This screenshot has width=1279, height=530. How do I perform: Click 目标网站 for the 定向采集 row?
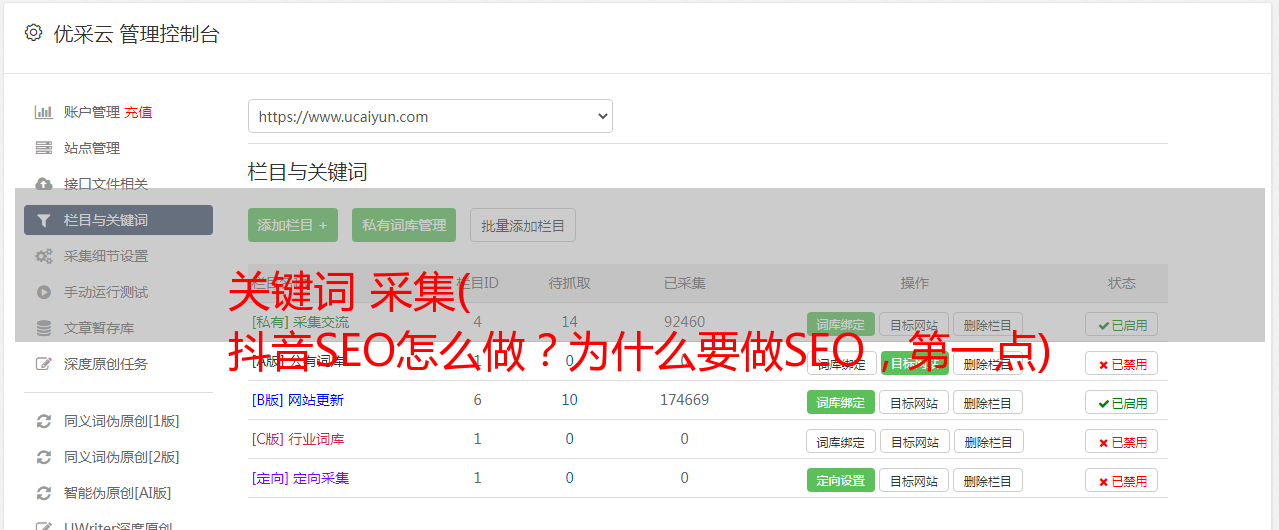point(914,480)
